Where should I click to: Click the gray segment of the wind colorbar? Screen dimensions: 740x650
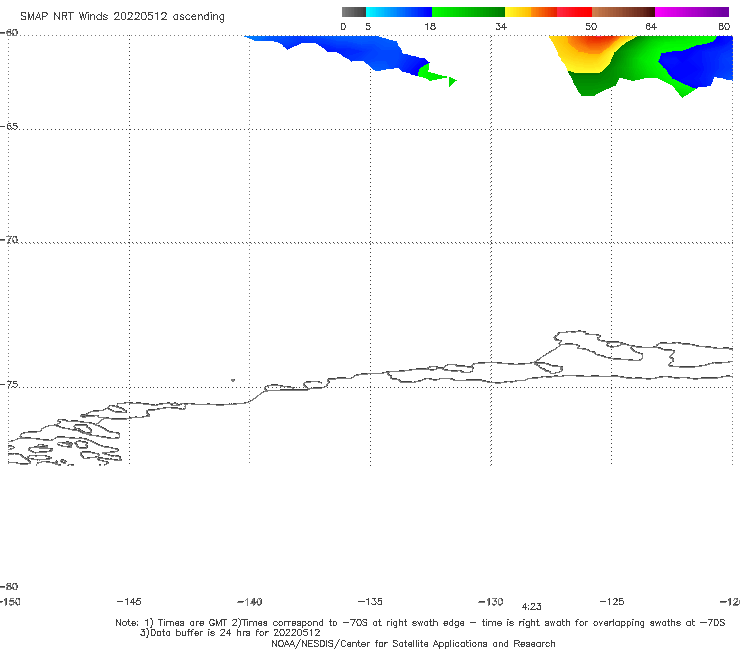point(354,12)
